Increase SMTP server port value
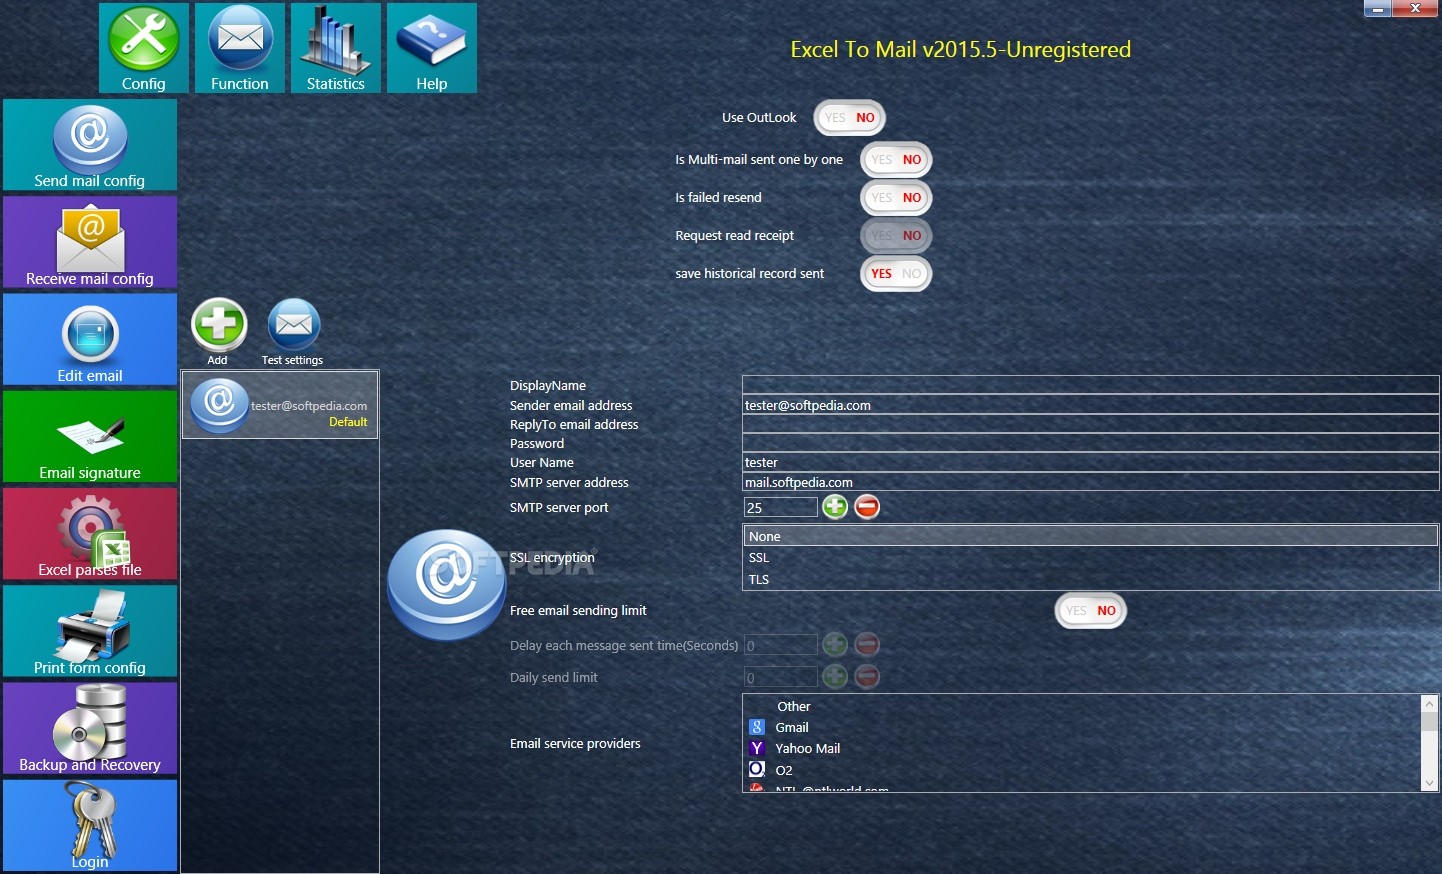The height and width of the screenshot is (874, 1442). pyautogui.click(x=835, y=507)
